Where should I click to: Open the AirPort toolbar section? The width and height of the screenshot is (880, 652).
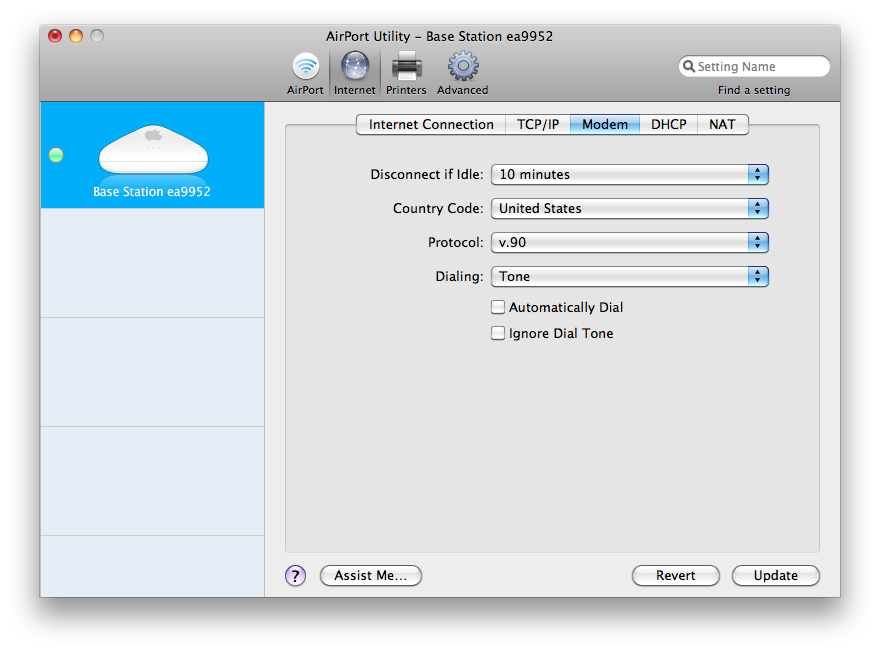[305, 68]
